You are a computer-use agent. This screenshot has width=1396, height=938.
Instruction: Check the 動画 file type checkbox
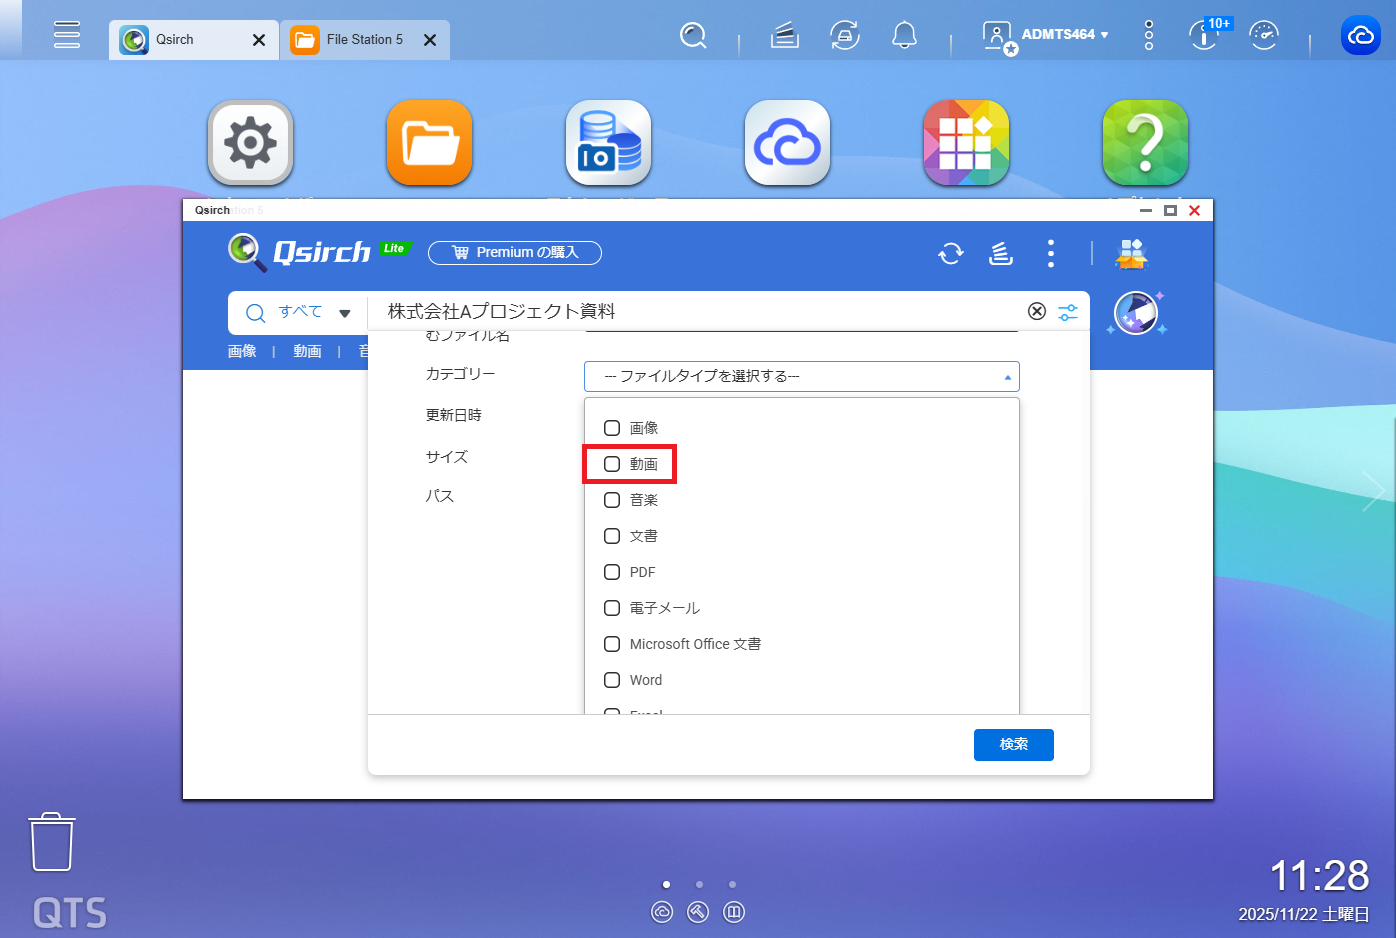(x=612, y=464)
